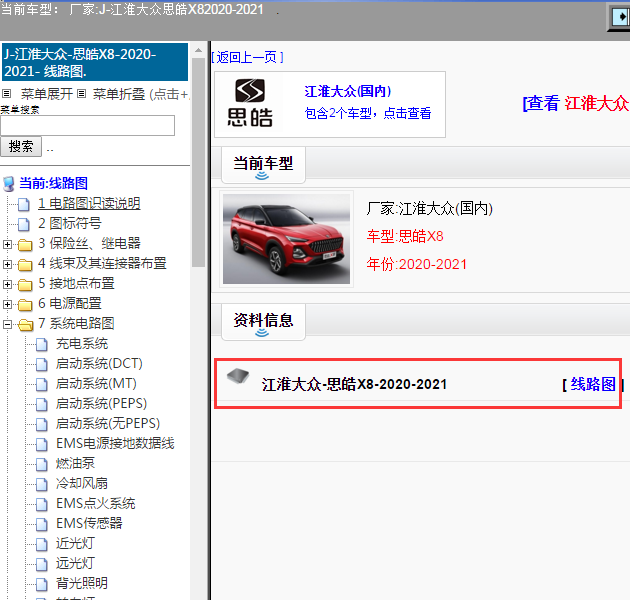The width and height of the screenshot is (630, 600).
Task: Click page icon beside 远光灯
Action: coord(41,564)
